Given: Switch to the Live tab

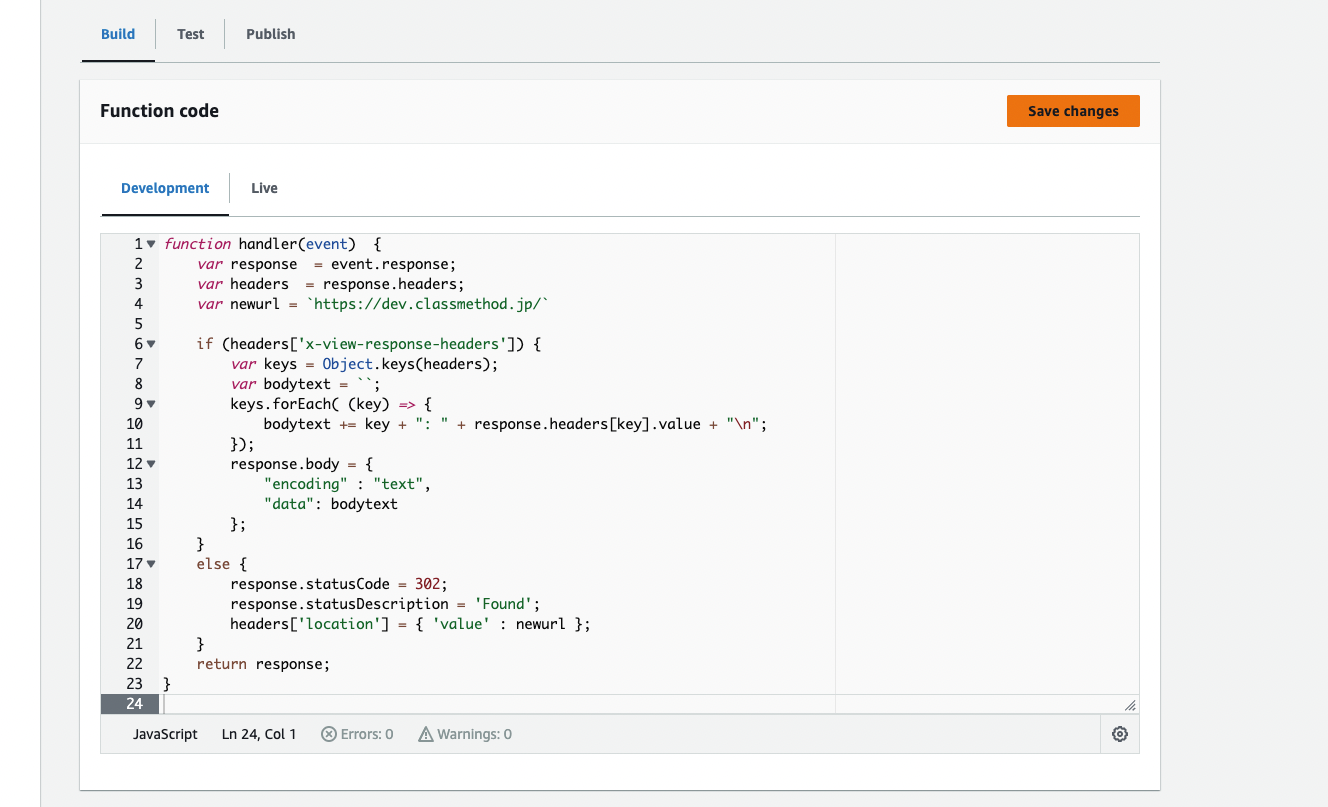Looking at the screenshot, I should click(x=264, y=187).
